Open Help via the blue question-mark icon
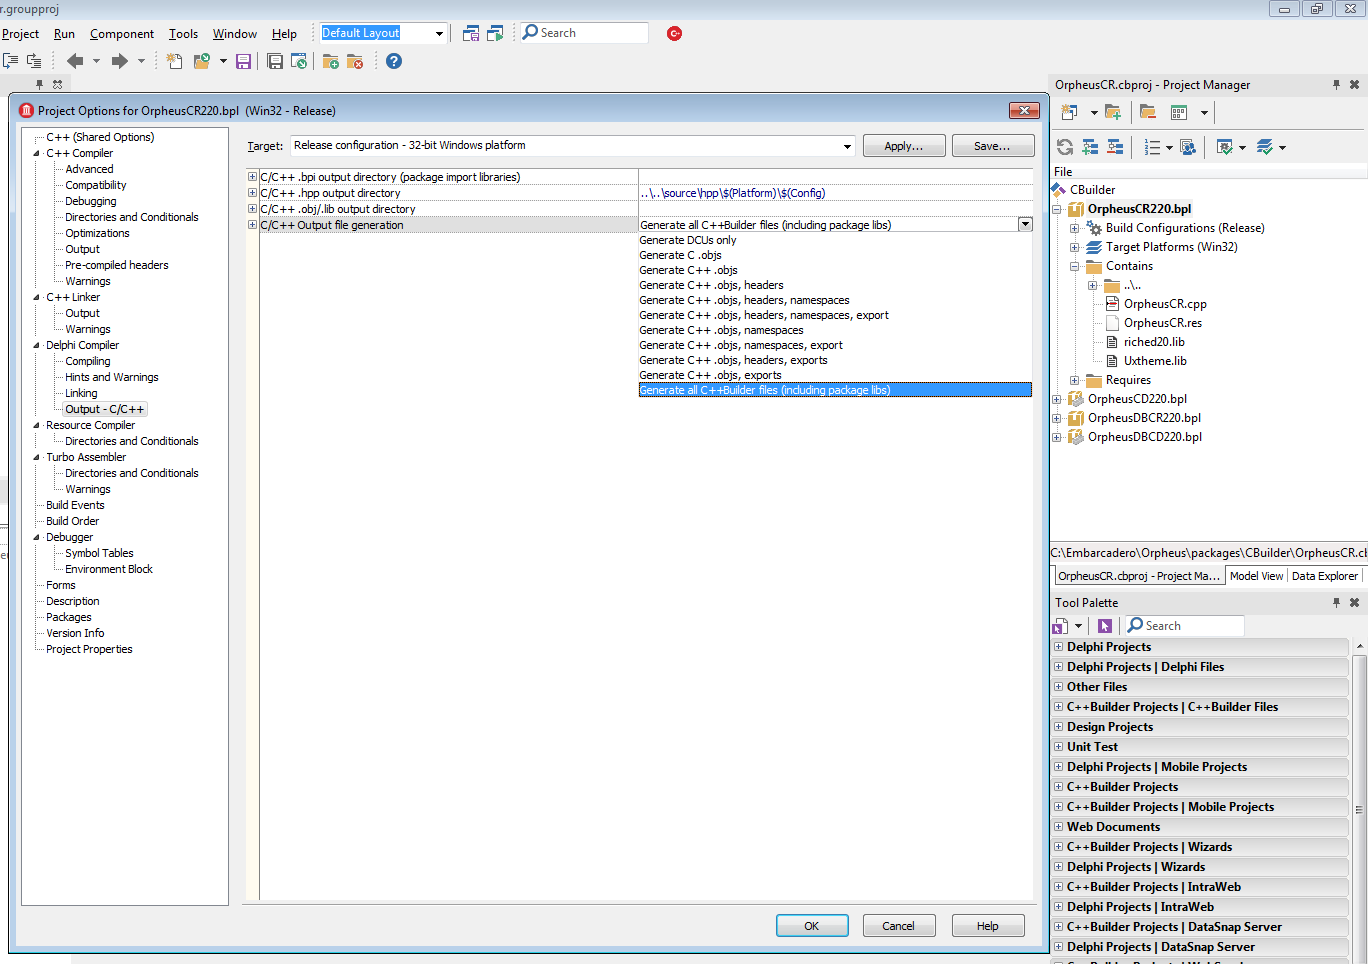Screen dimensions: 1368x964 coord(394,61)
